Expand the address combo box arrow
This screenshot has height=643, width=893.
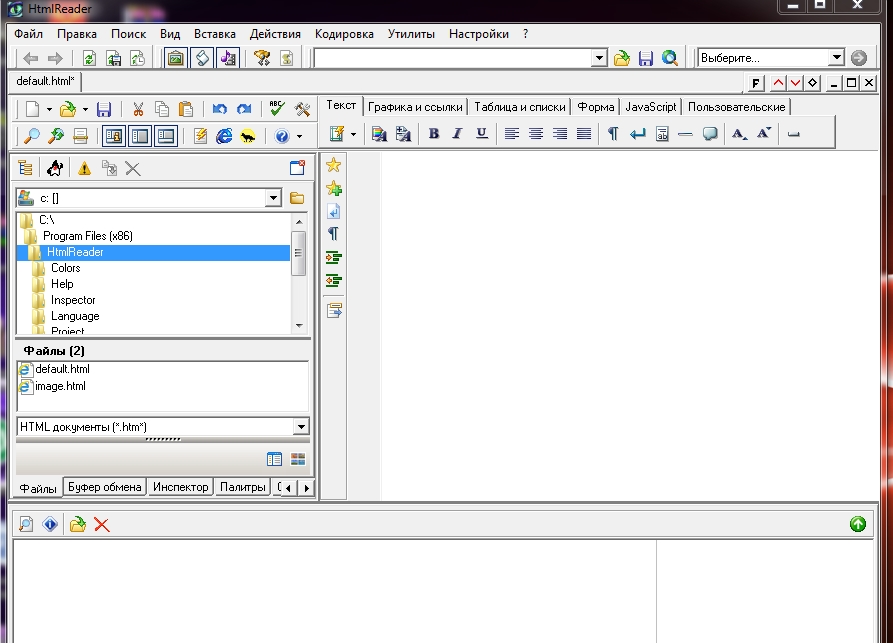(x=599, y=58)
